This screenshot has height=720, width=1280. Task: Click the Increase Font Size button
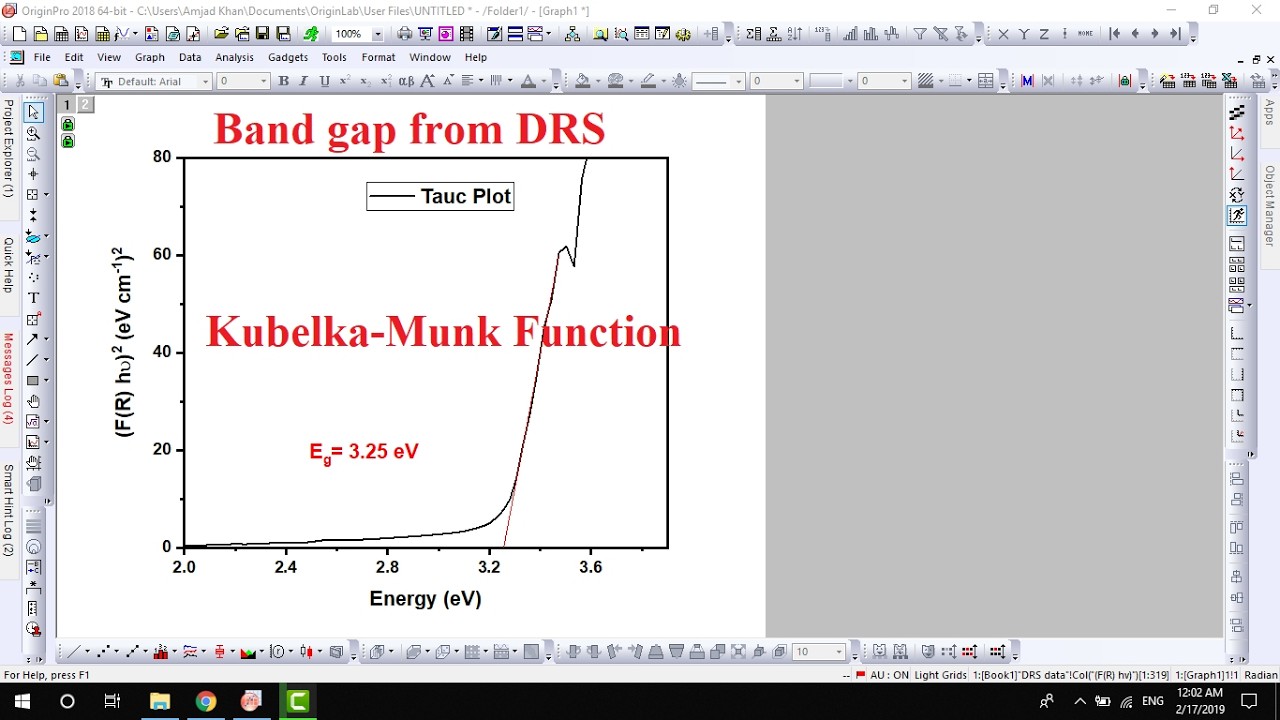tap(427, 81)
